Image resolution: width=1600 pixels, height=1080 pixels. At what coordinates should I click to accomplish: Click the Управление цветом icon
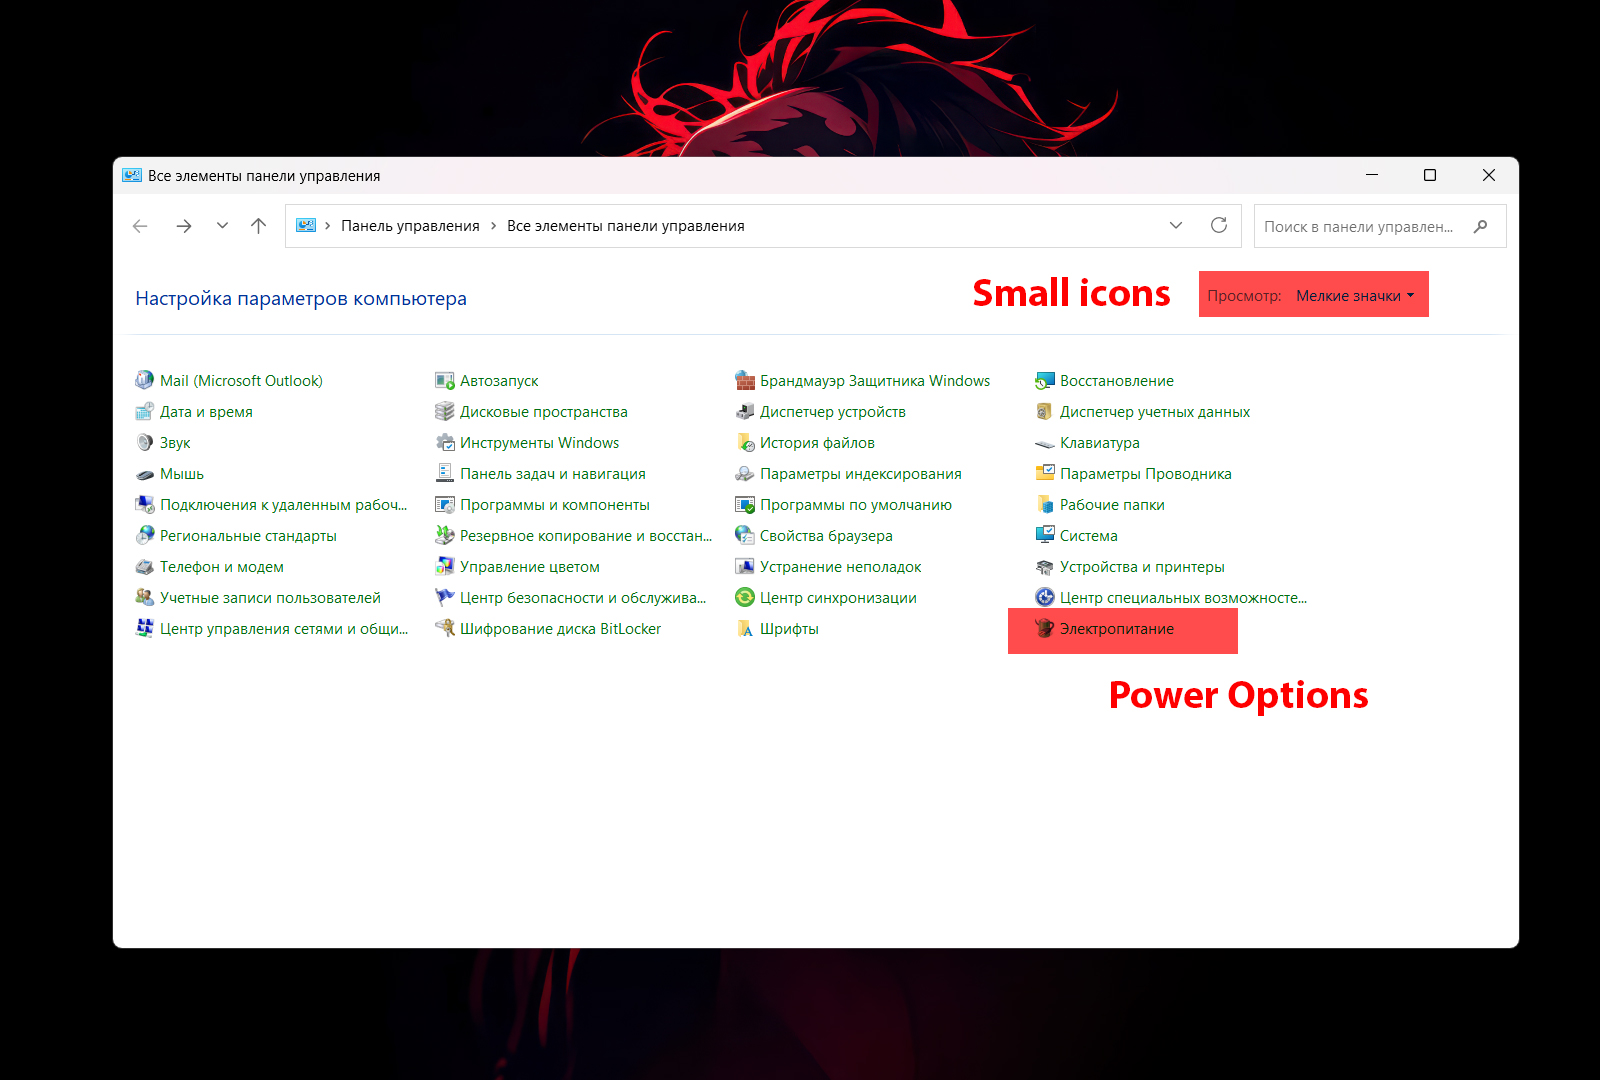tap(444, 566)
